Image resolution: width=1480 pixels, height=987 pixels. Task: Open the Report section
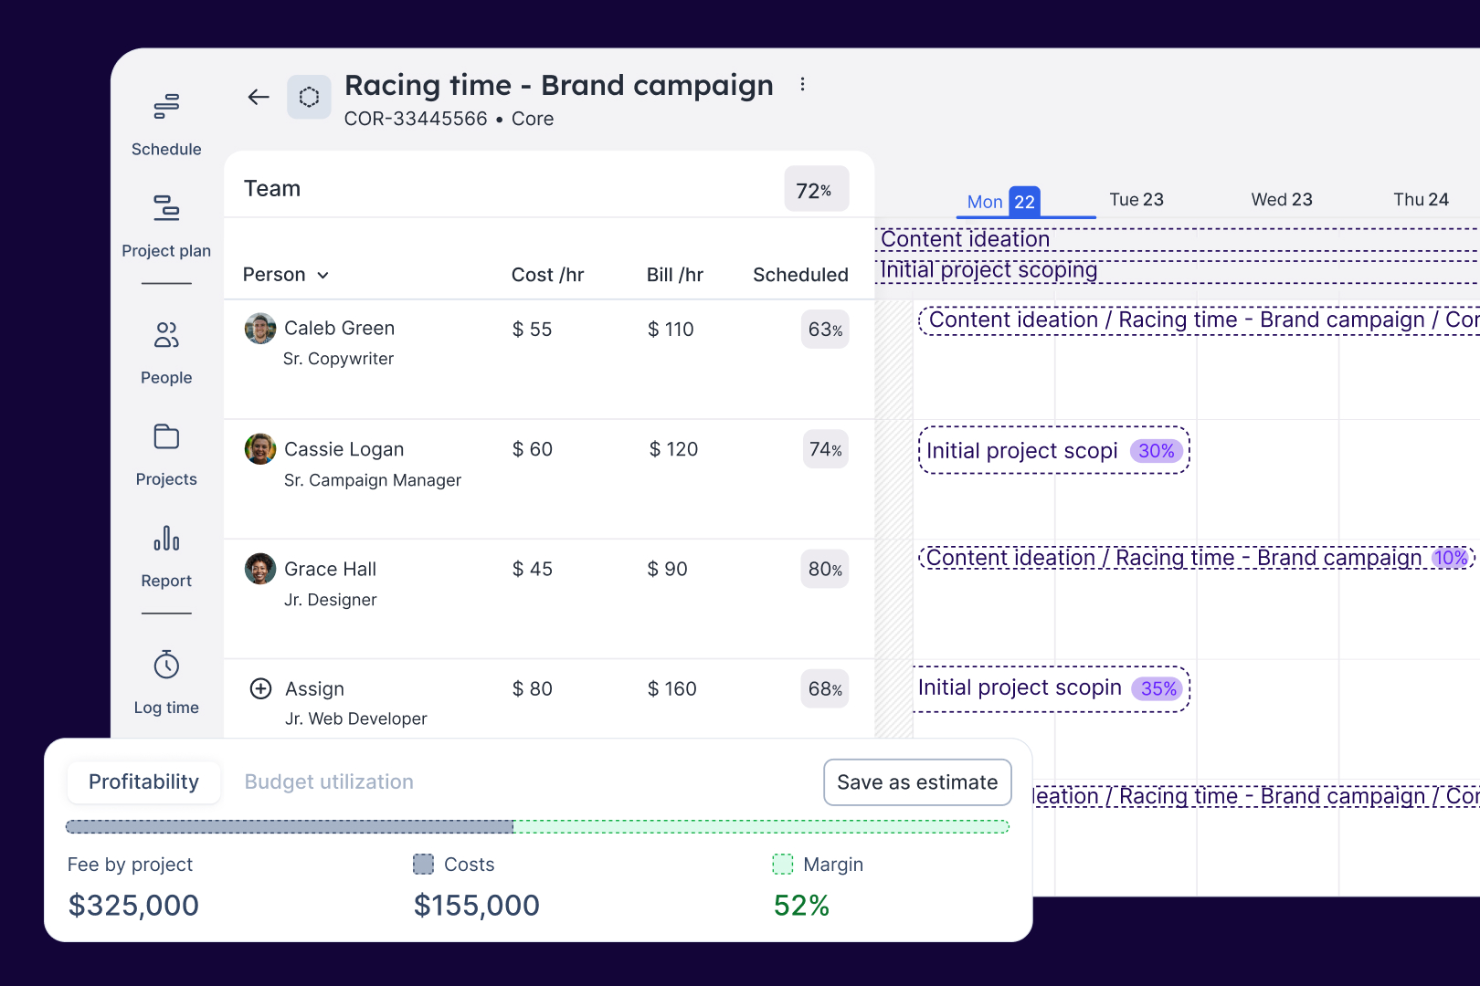[165, 553]
